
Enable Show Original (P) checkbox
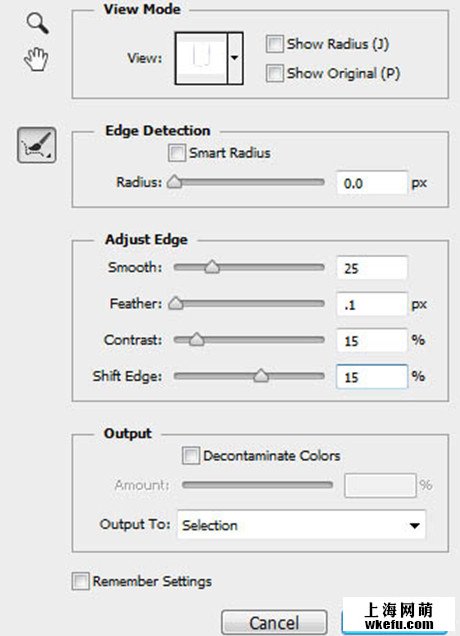pyautogui.click(x=274, y=73)
